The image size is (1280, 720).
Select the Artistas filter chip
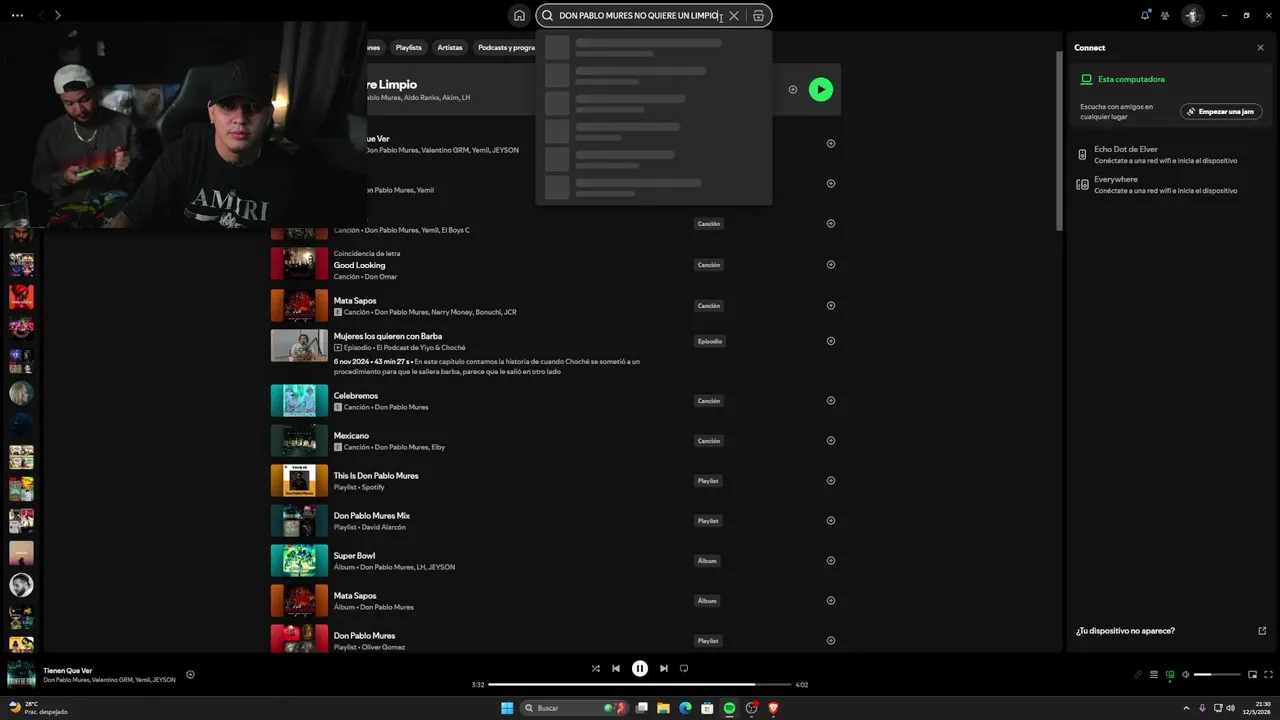pos(450,47)
